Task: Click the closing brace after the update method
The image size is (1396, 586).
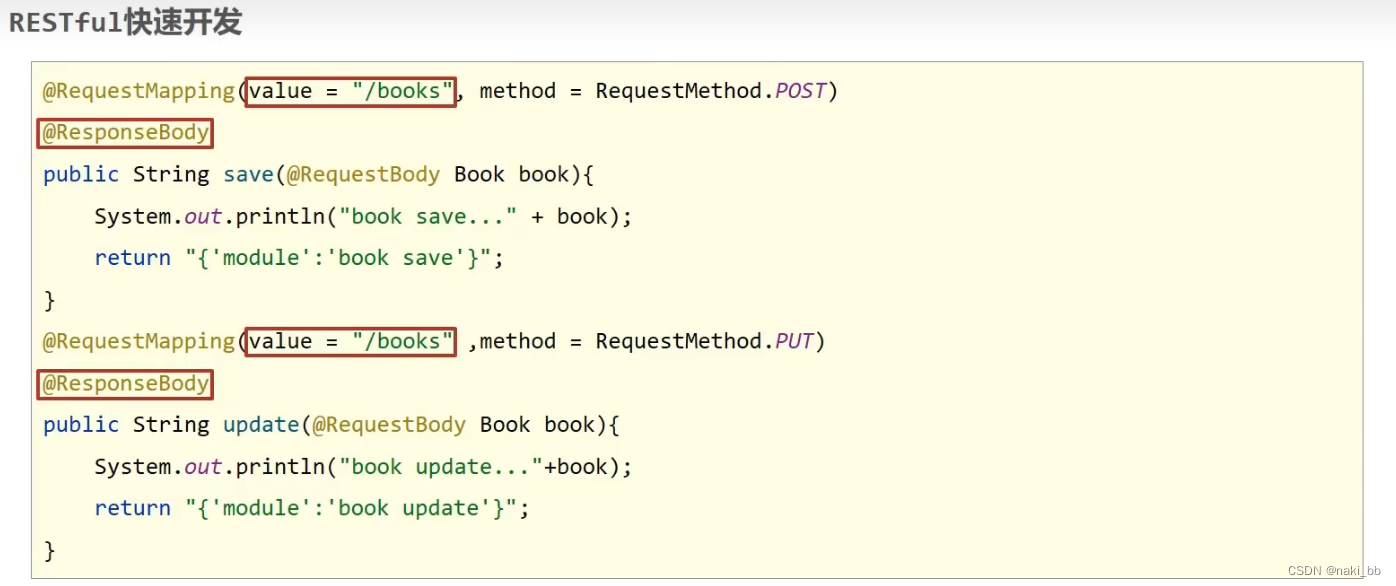Action: (49, 550)
